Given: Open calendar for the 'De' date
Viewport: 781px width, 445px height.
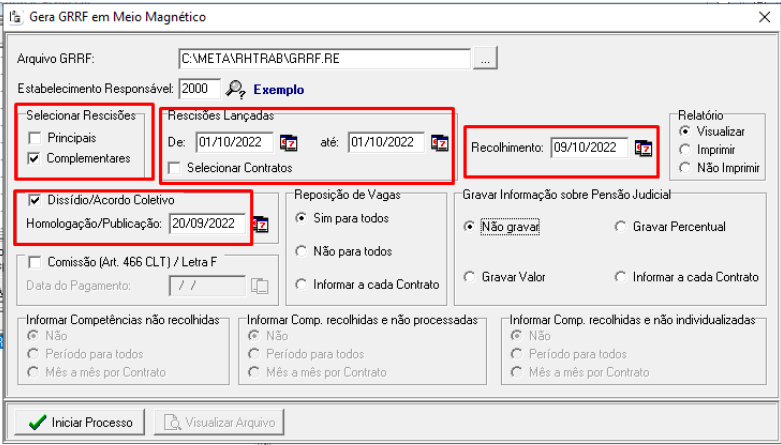Looking at the screenshot, I should (x=288, y=143).
